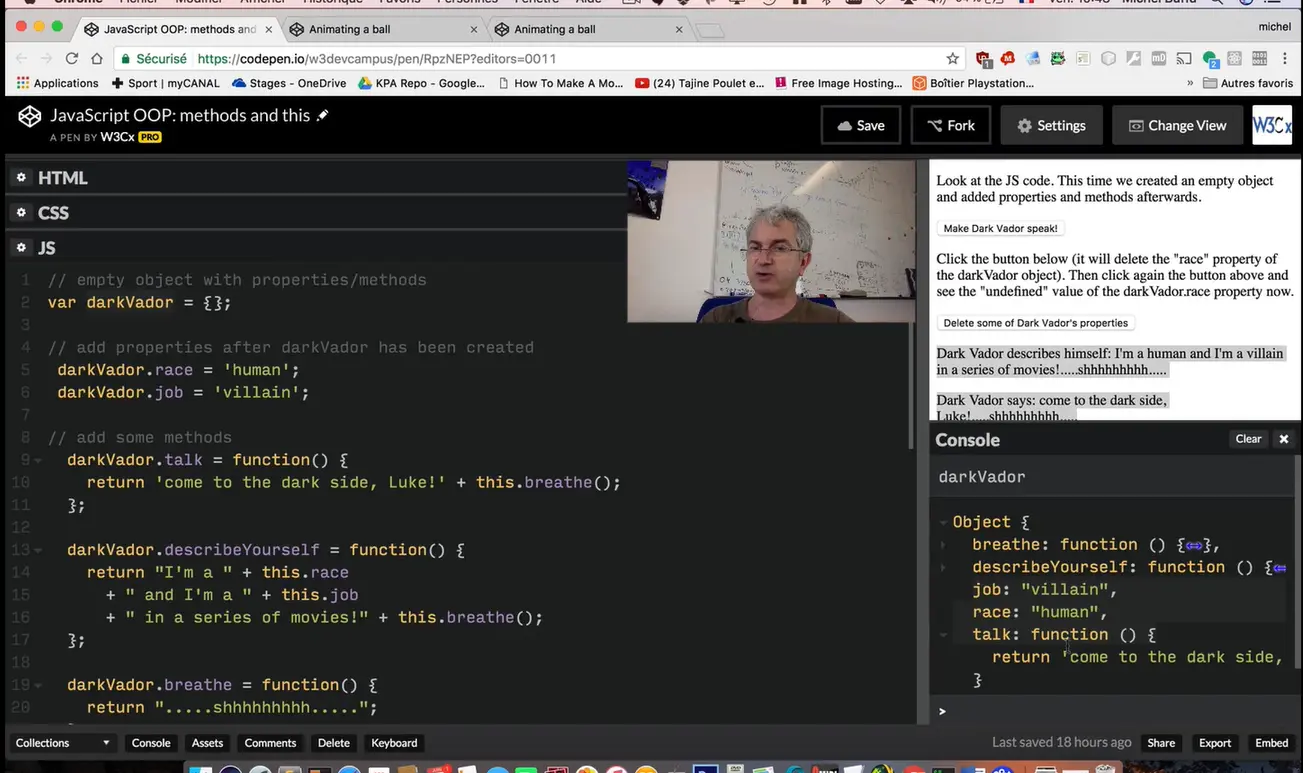
Task: Click the binary digits extension icon
Action: pos(1260,58)
